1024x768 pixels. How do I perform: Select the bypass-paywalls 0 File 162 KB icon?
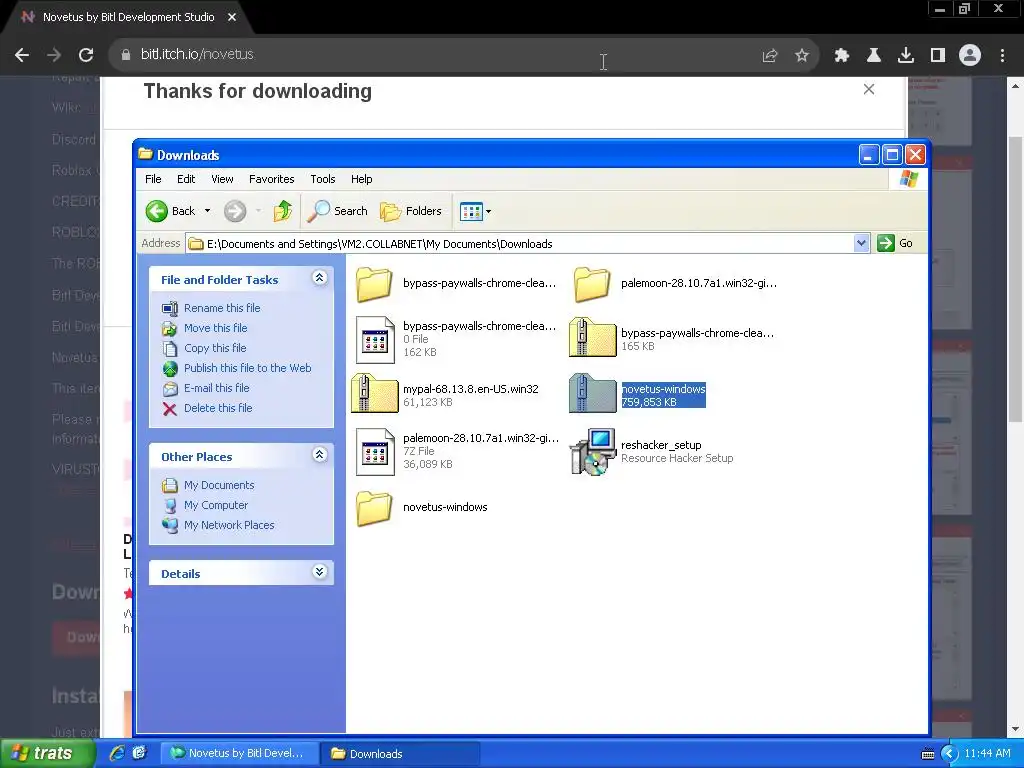tap(376, 340)
